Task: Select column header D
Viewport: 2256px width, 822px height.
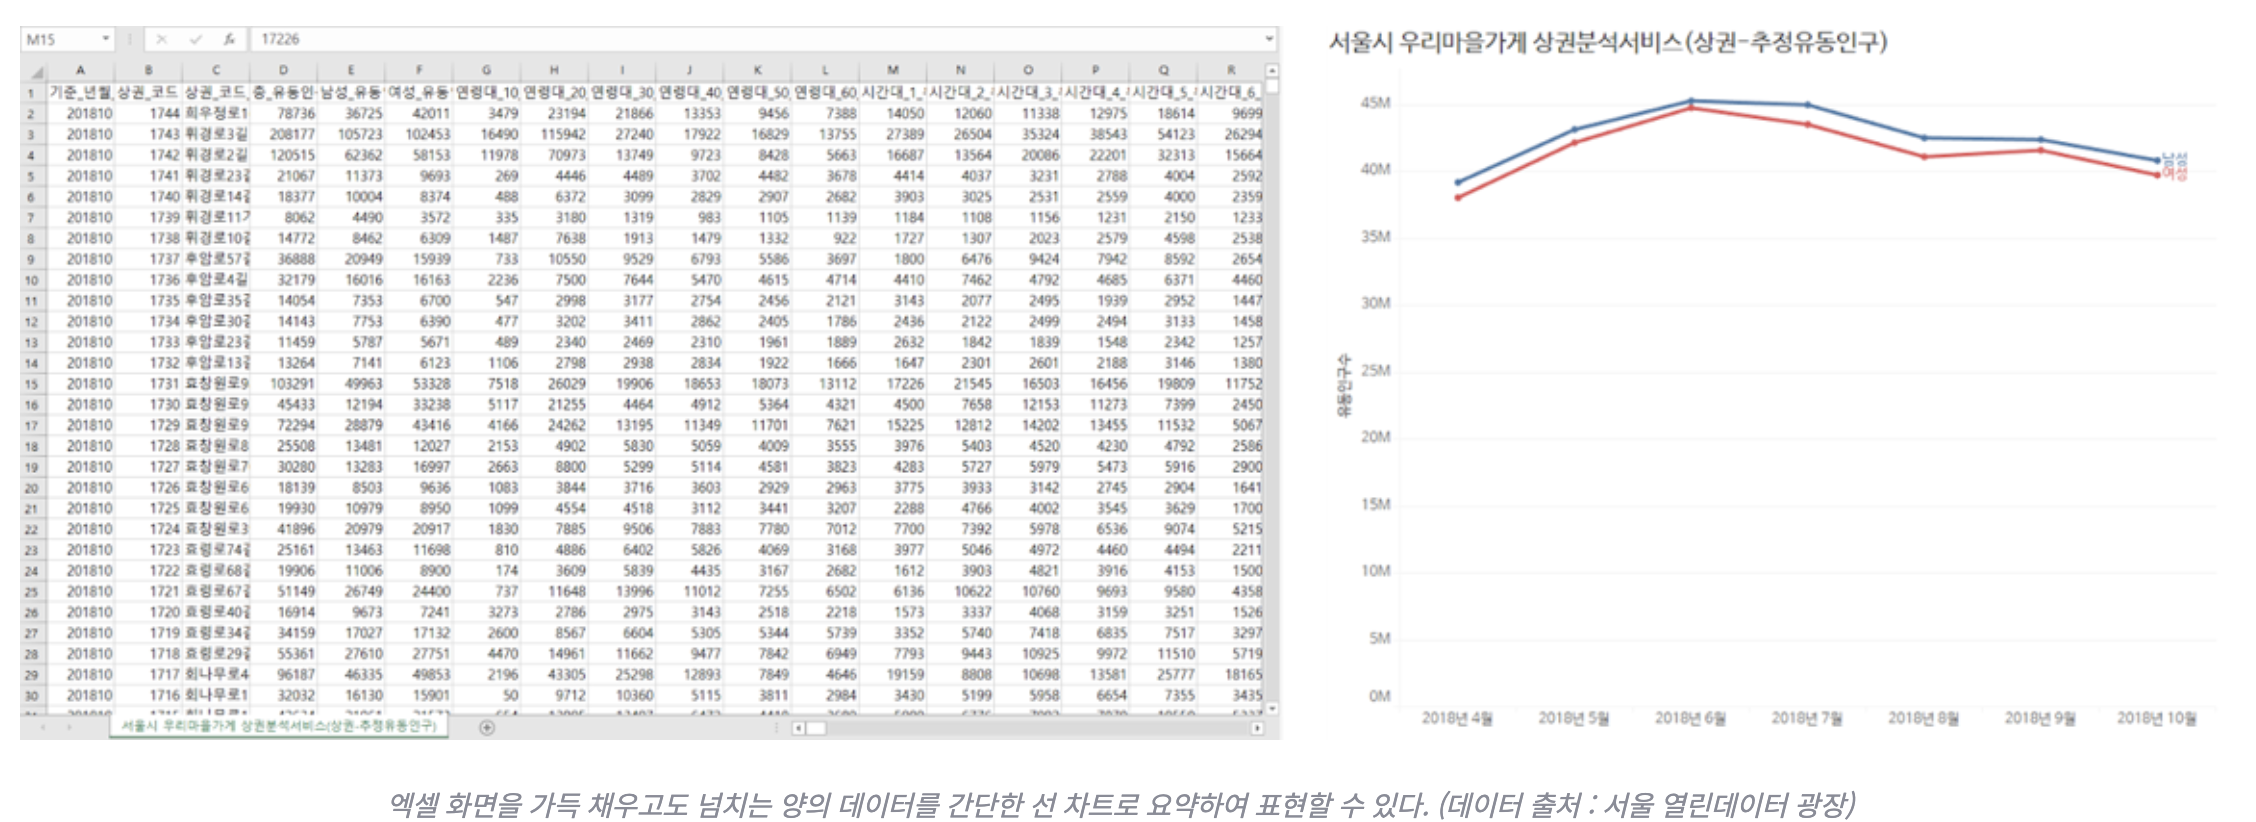Action: coord(284,70)
